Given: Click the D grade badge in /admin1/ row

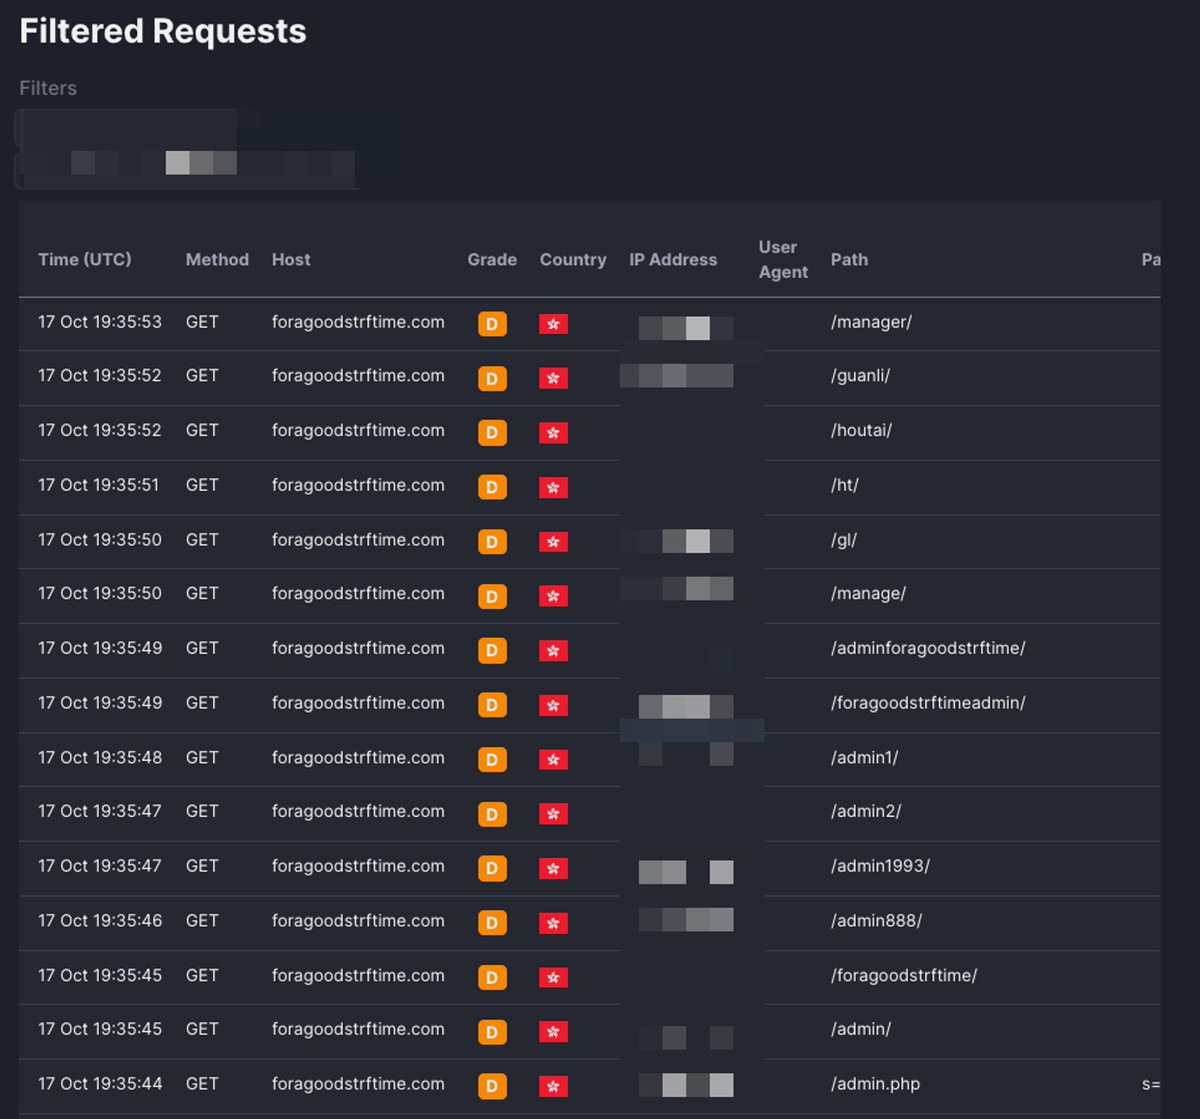Looking at the screenshot, I should click(x=492, y=760).
